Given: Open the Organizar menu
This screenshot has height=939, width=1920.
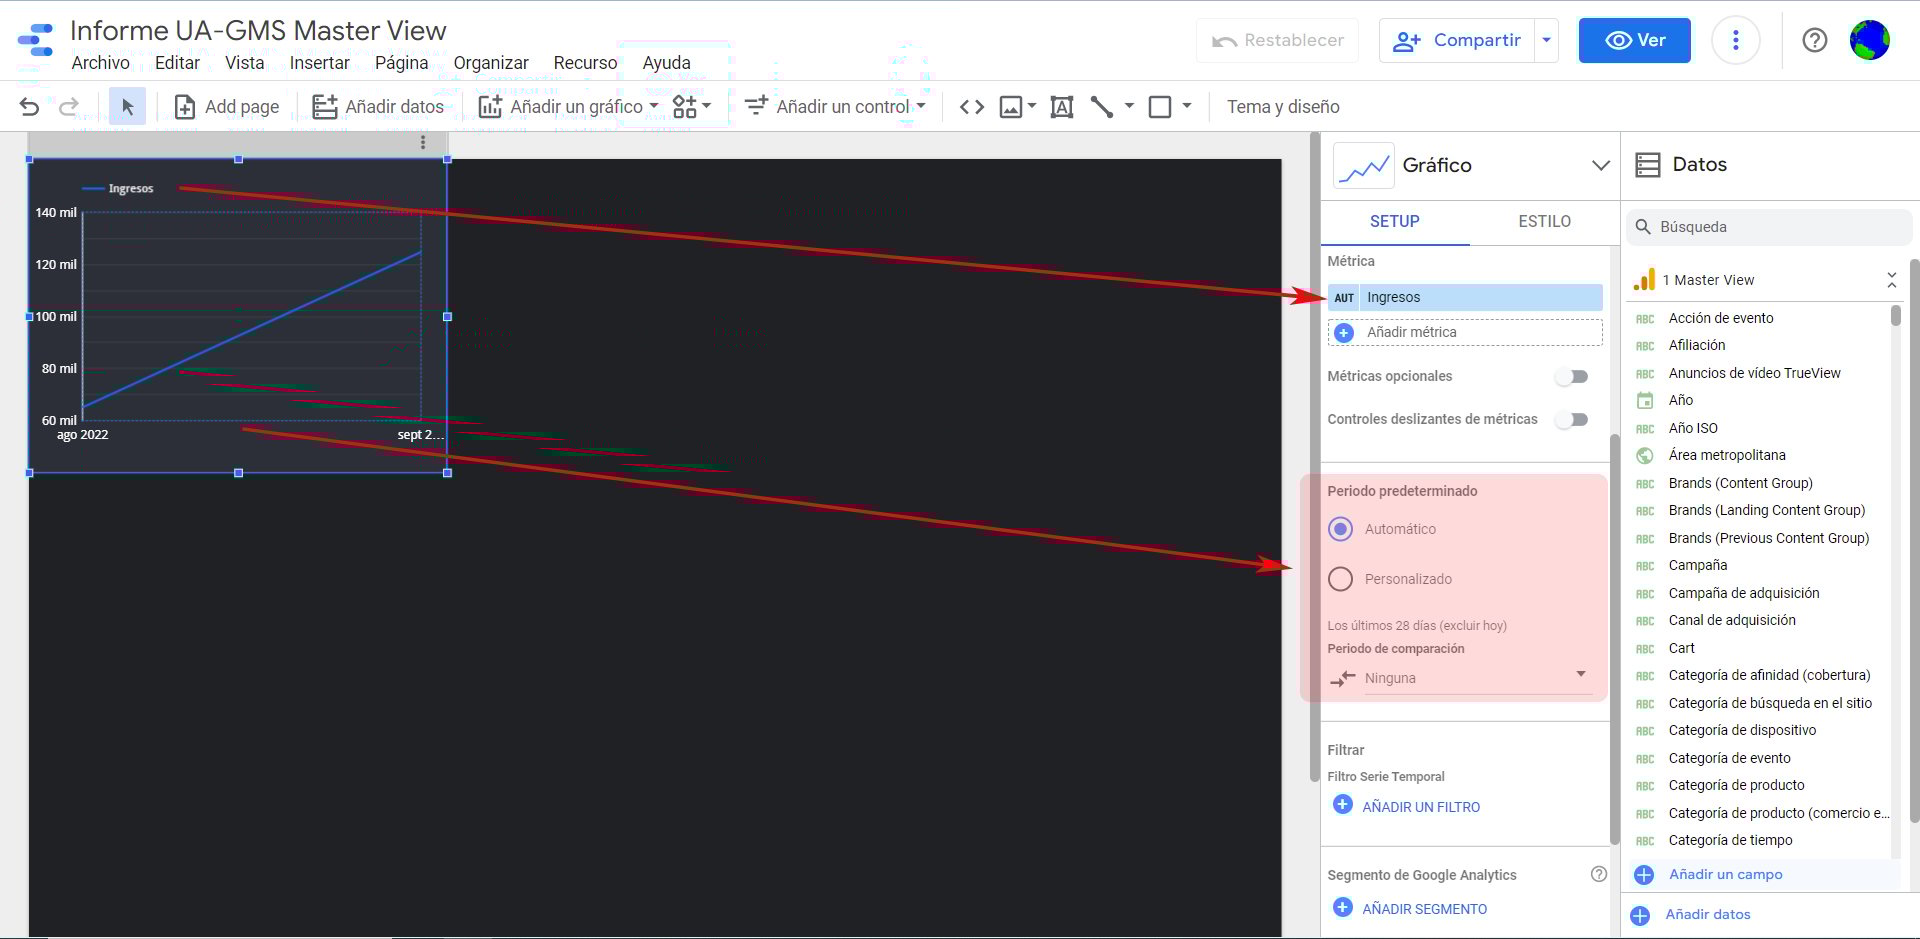Looking at the screenshot, I should pos(491,63).
